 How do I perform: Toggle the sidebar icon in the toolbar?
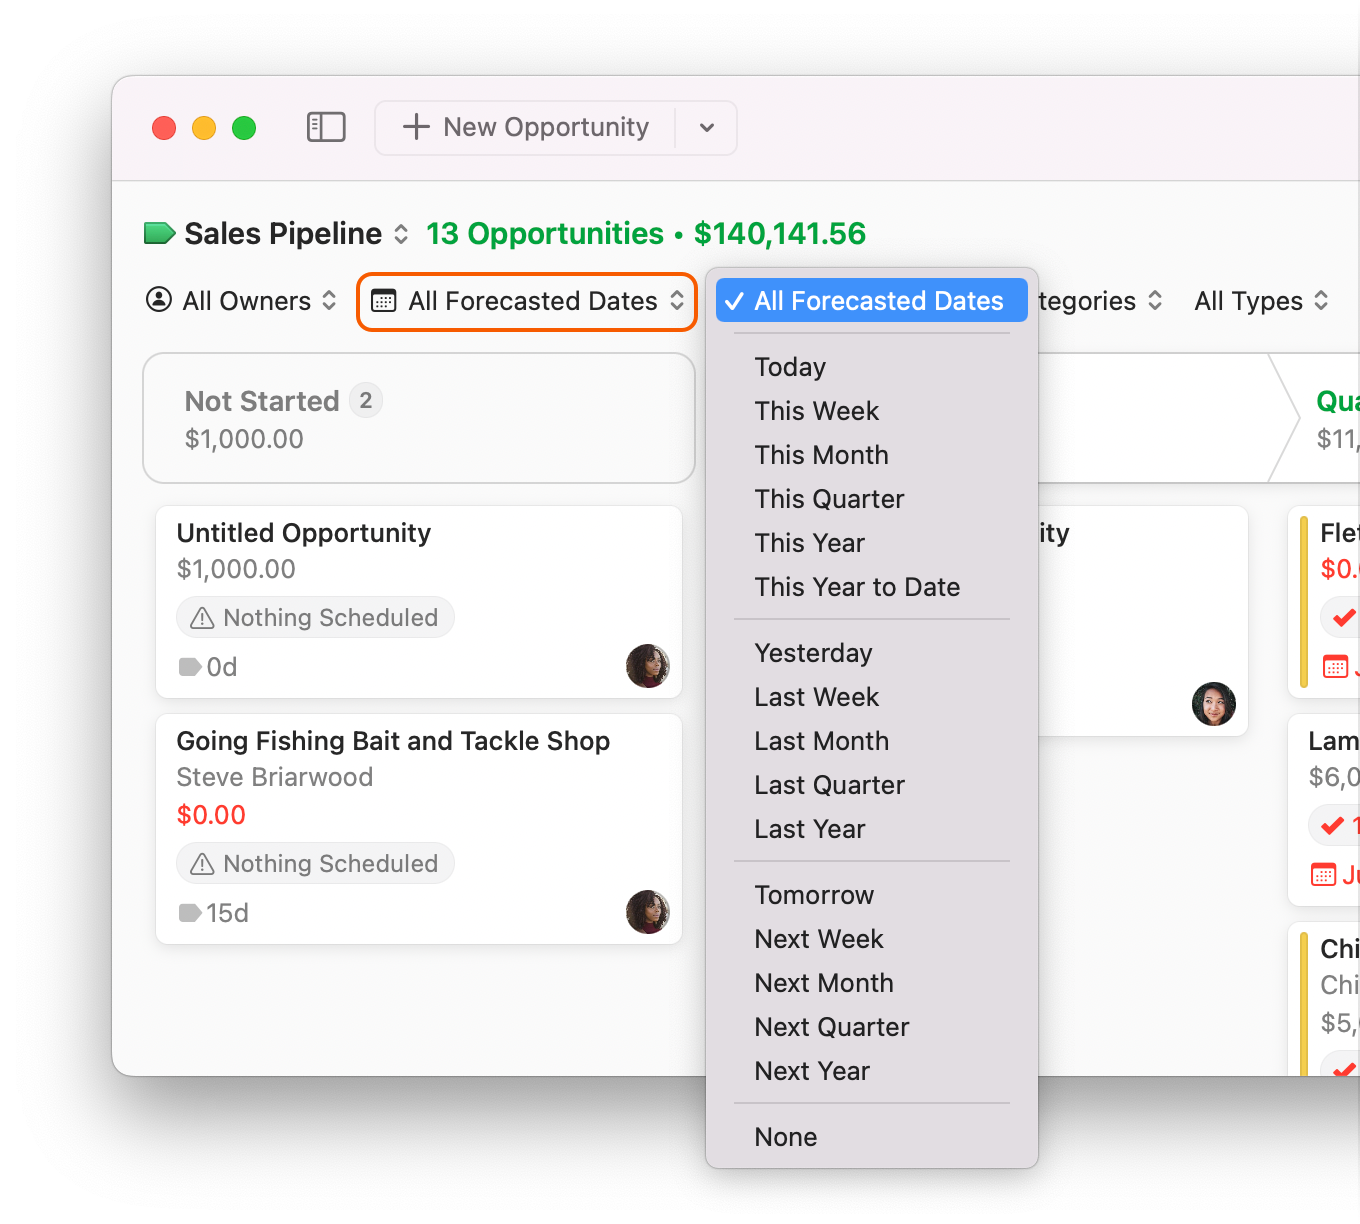(326, 127)
